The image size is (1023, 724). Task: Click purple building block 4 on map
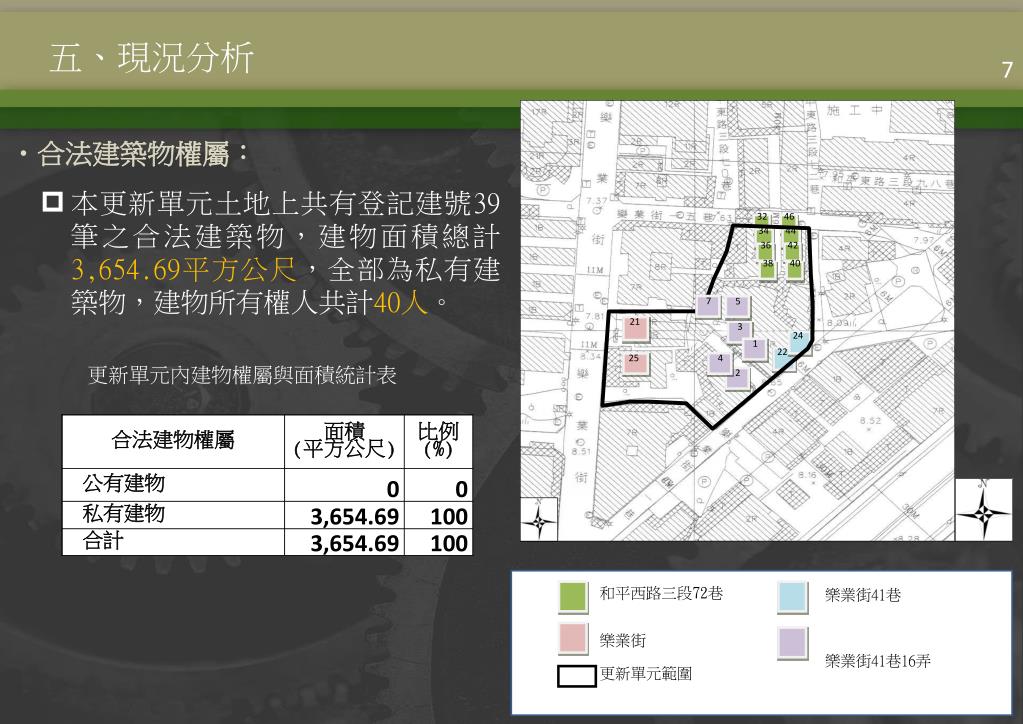[x=720, y=362]
